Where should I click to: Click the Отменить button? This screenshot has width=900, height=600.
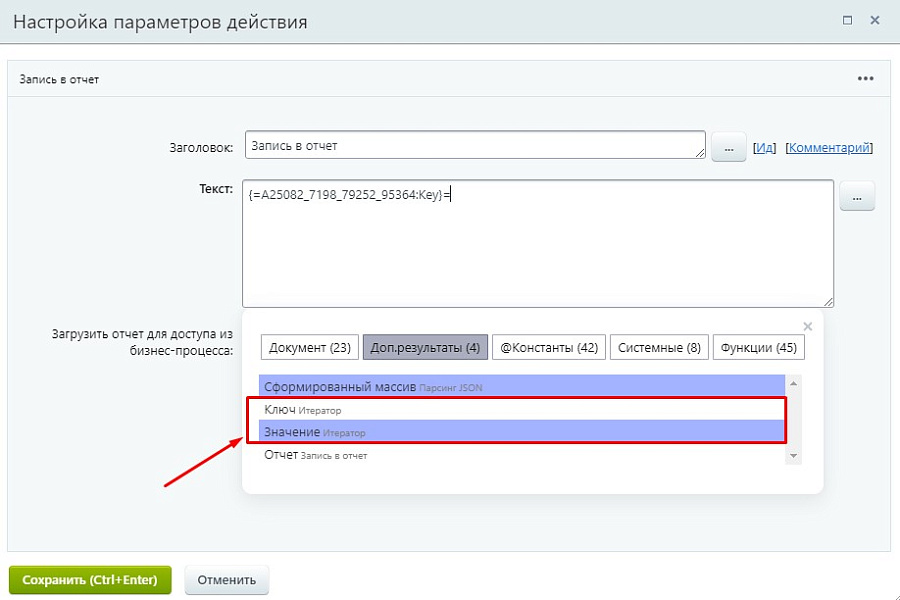point(227,579)
